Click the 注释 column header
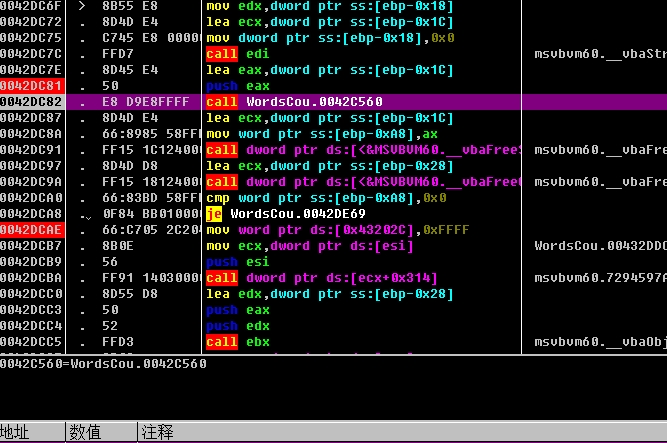 (157, 432)
